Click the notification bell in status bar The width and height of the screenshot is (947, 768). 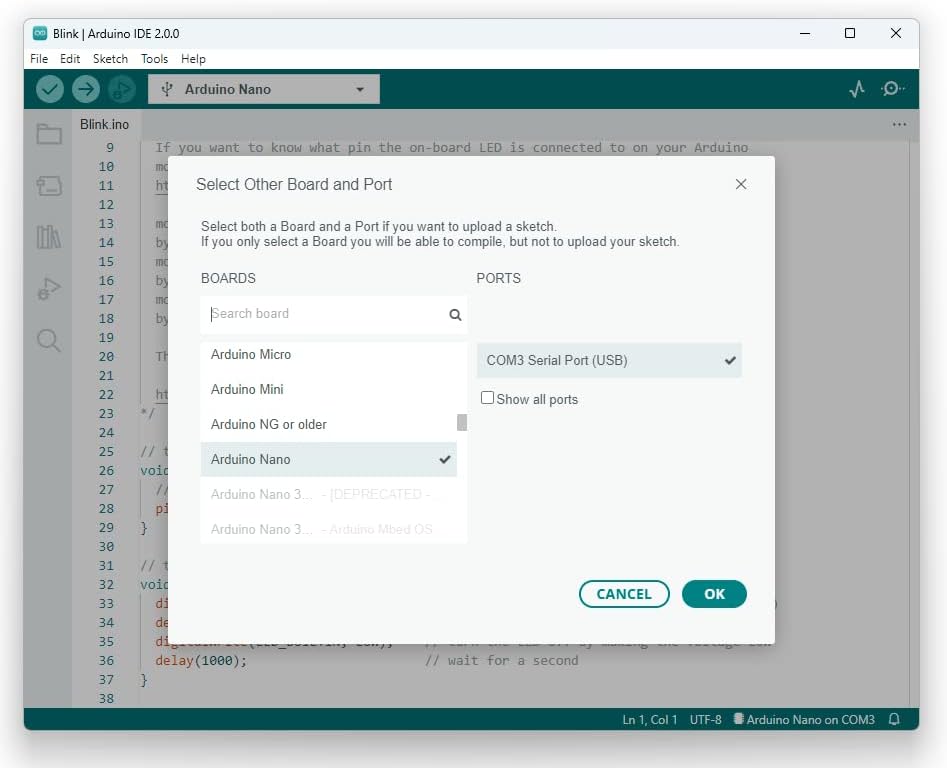(894, 719)
